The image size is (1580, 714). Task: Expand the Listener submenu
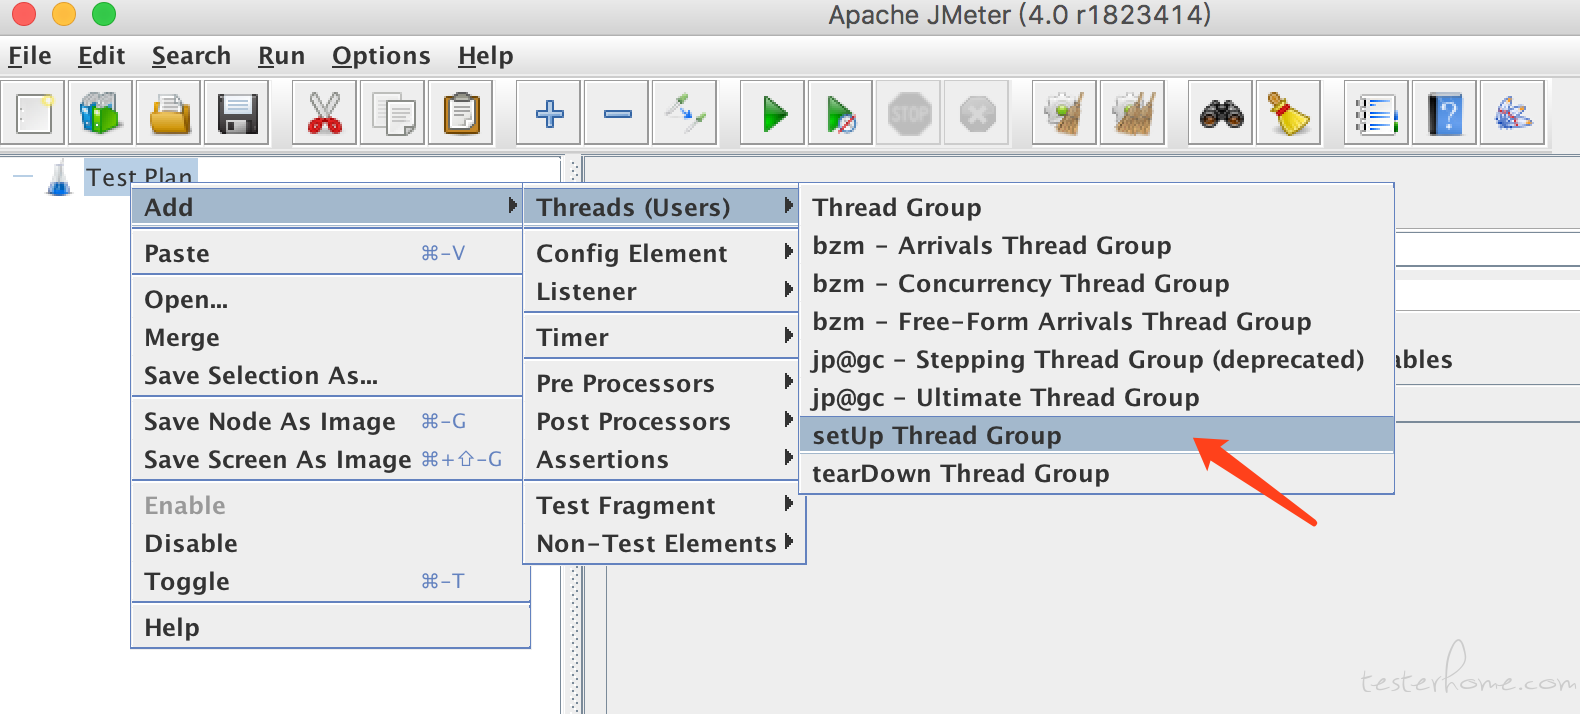coord(661,291)
